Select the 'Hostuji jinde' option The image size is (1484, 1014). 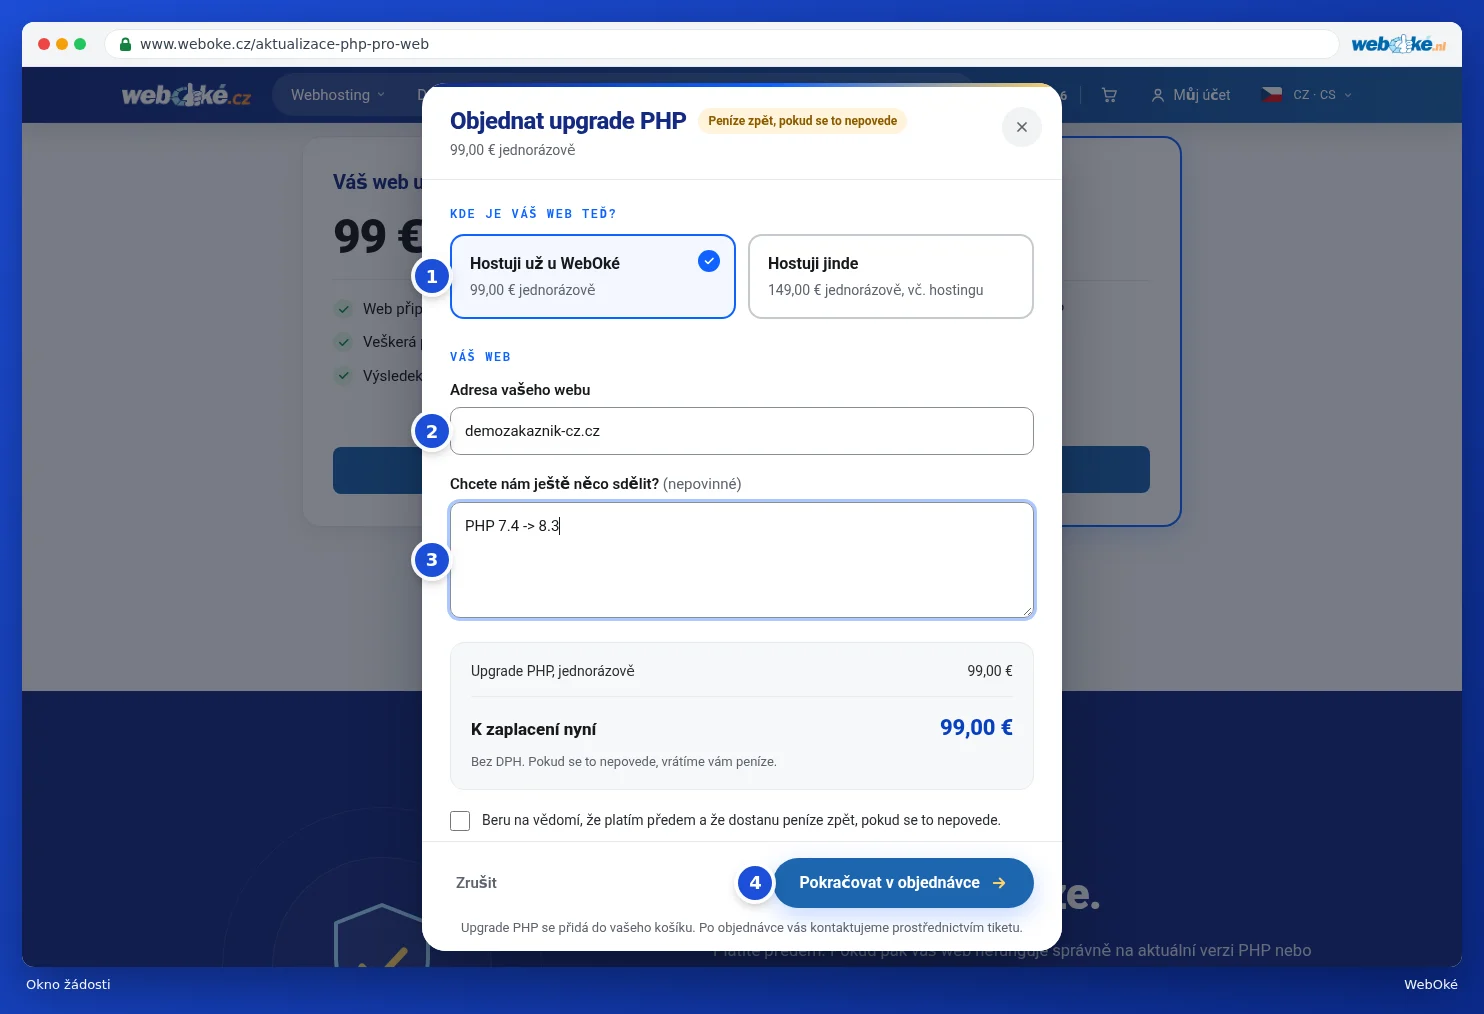click(x=890, y=277)
